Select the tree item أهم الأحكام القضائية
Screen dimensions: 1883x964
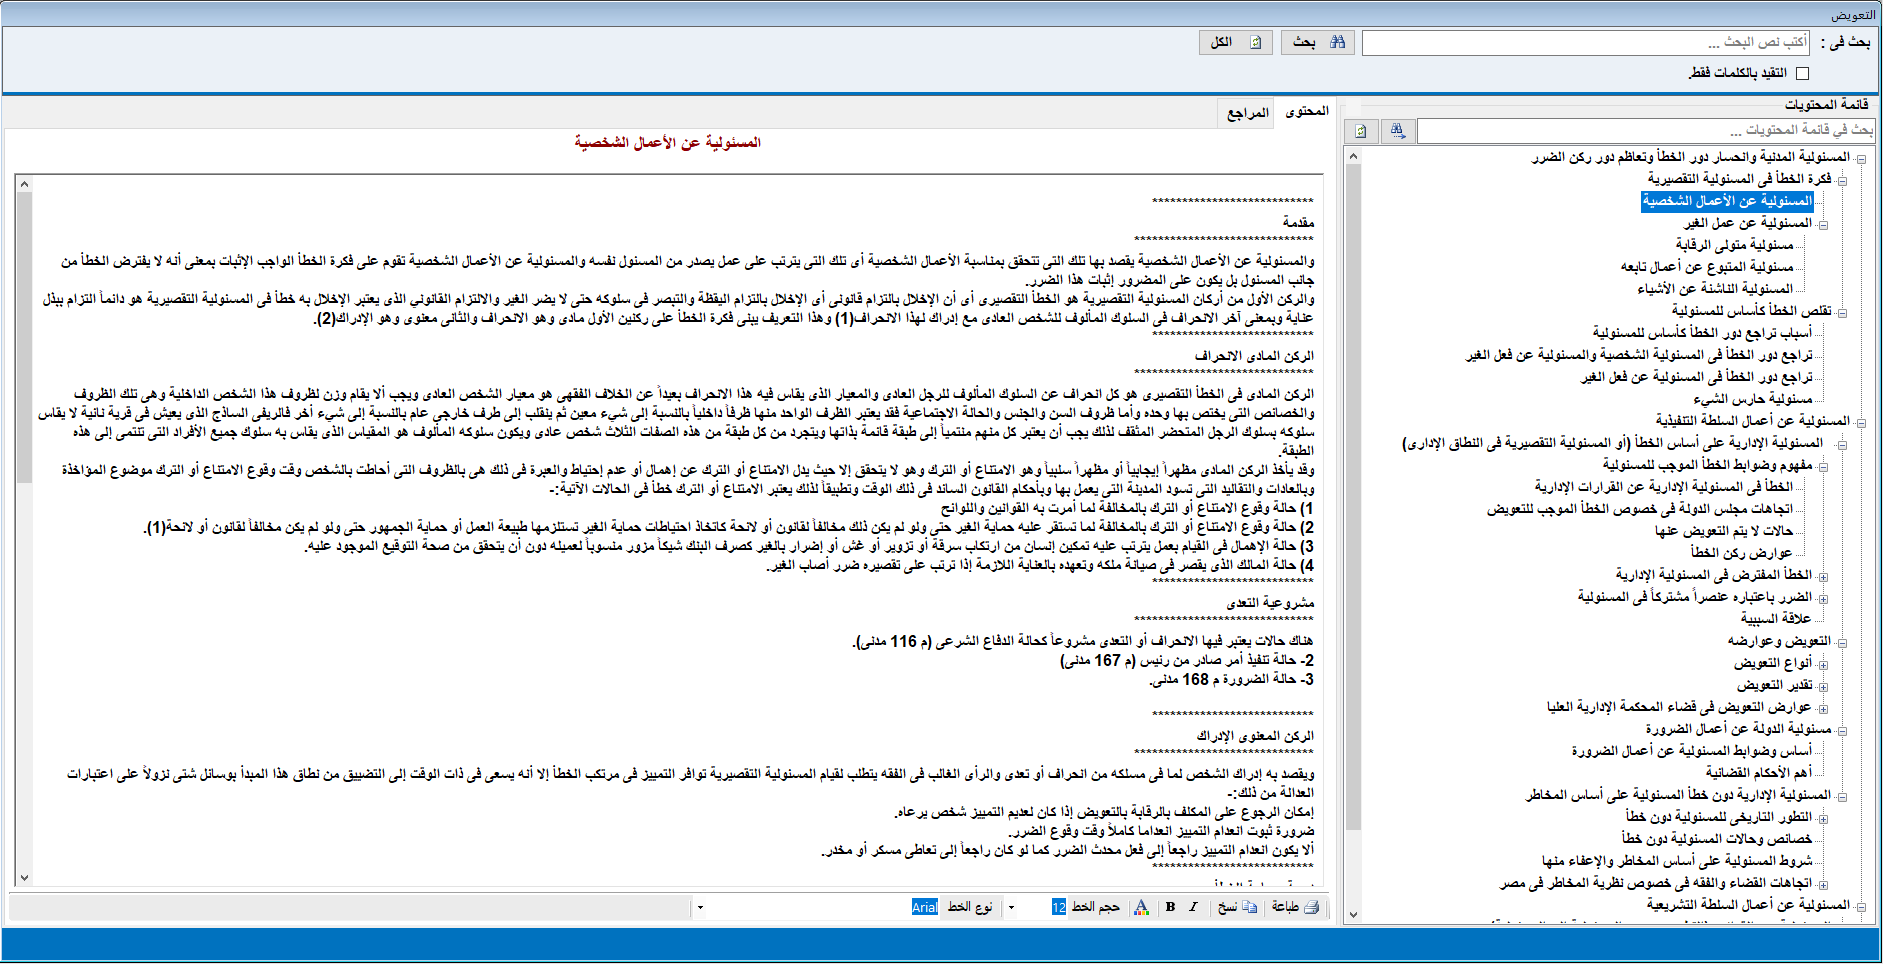point(1759,773)
